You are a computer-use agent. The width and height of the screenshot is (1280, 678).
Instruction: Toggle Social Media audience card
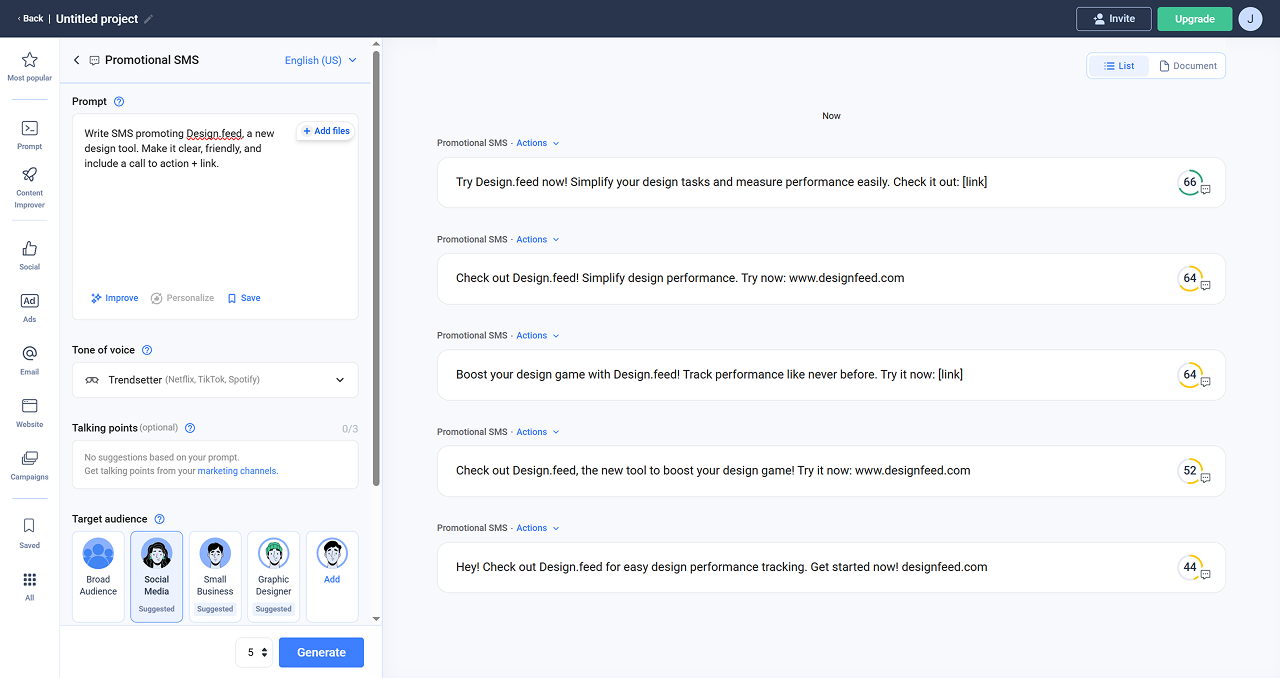157,576
